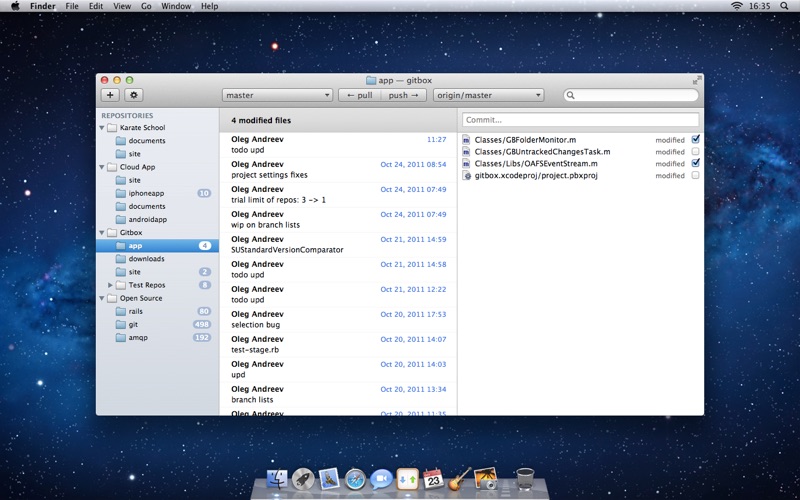Open the Go menu

click(x=146, y=6)
